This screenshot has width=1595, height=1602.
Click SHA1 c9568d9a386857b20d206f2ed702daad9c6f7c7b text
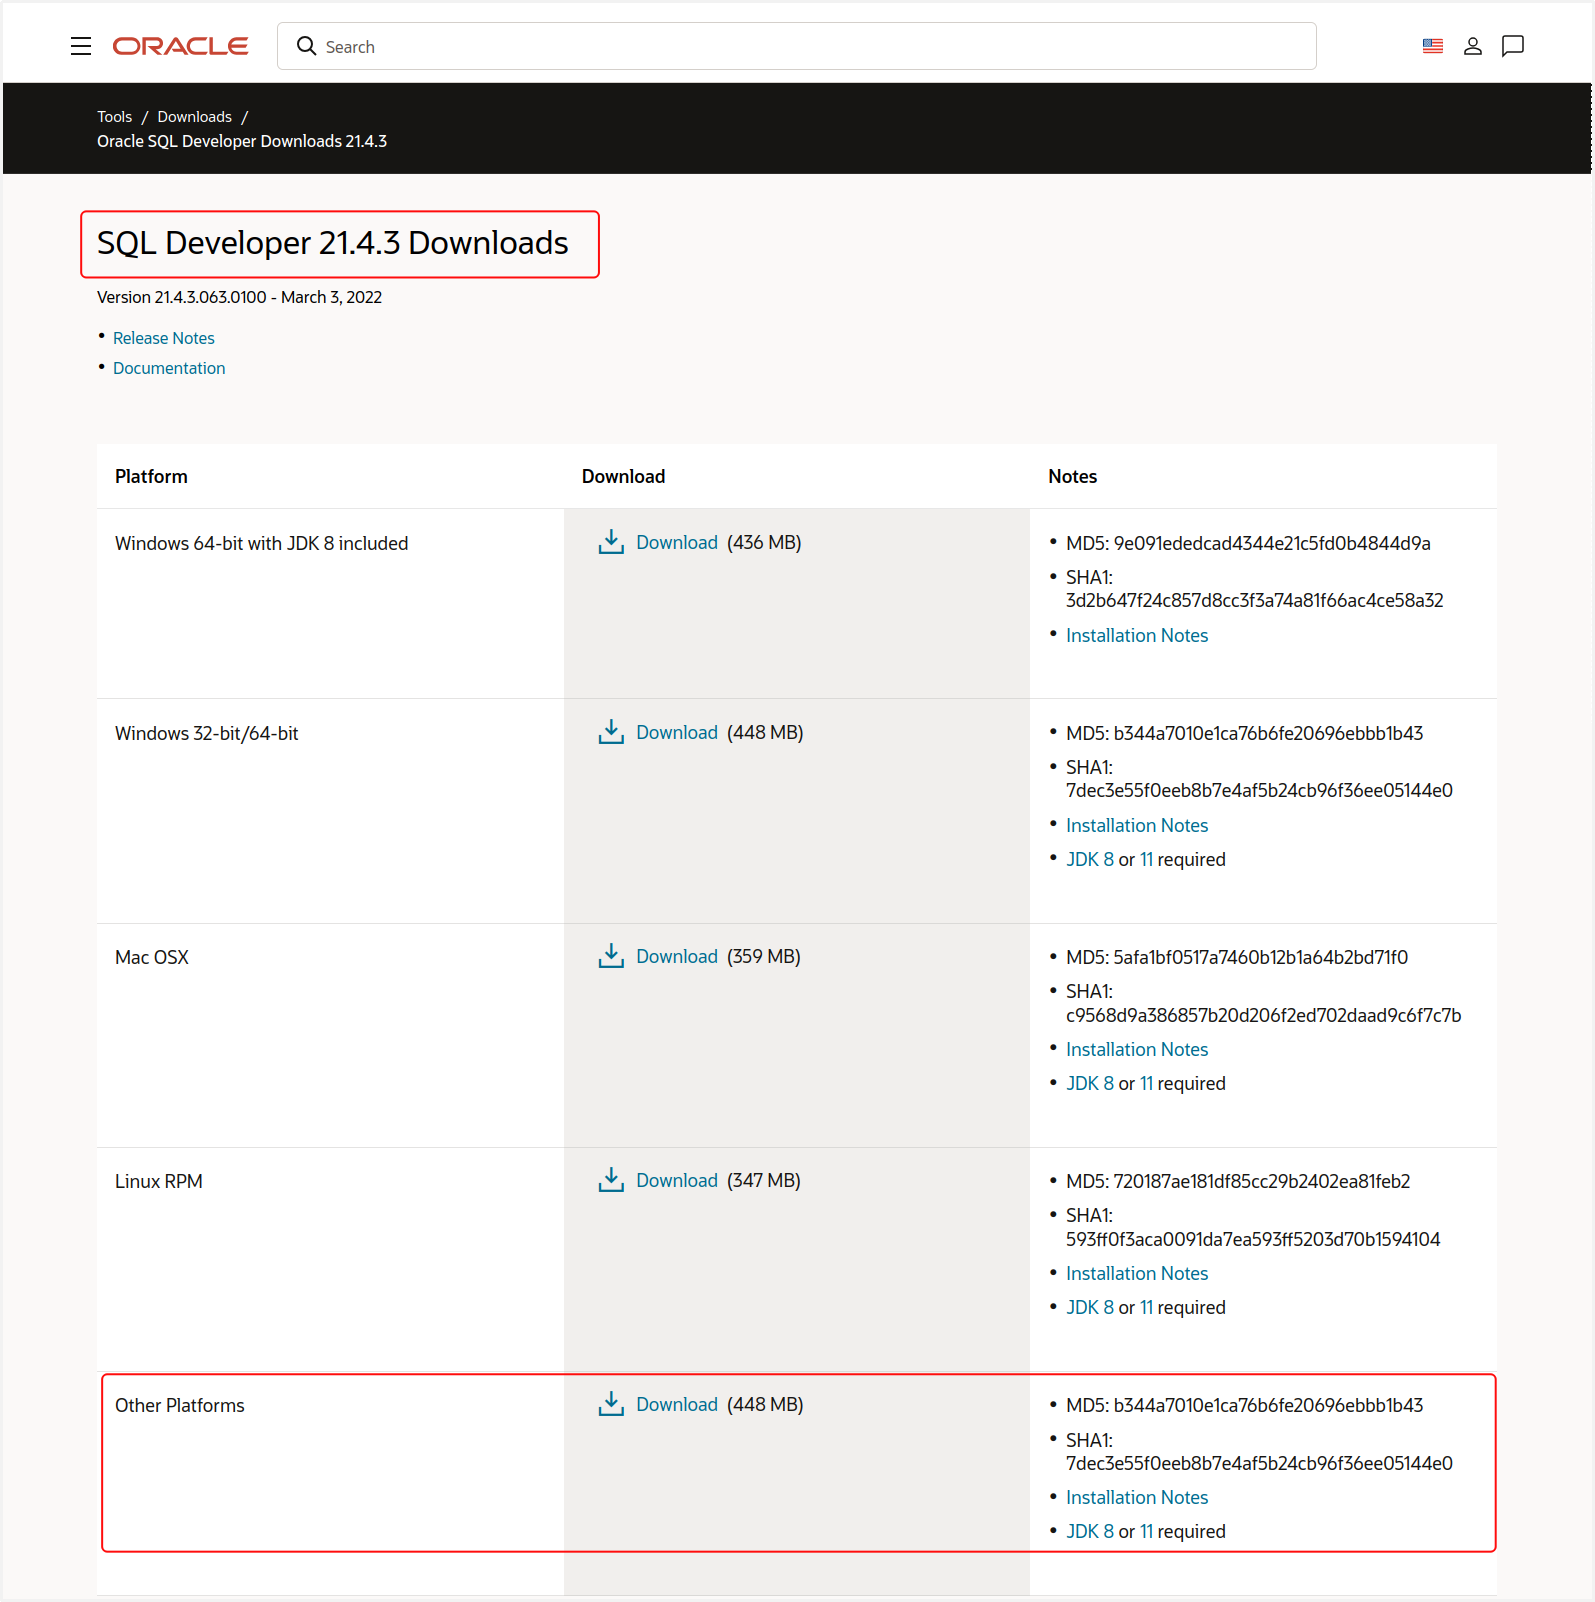1264,1003
